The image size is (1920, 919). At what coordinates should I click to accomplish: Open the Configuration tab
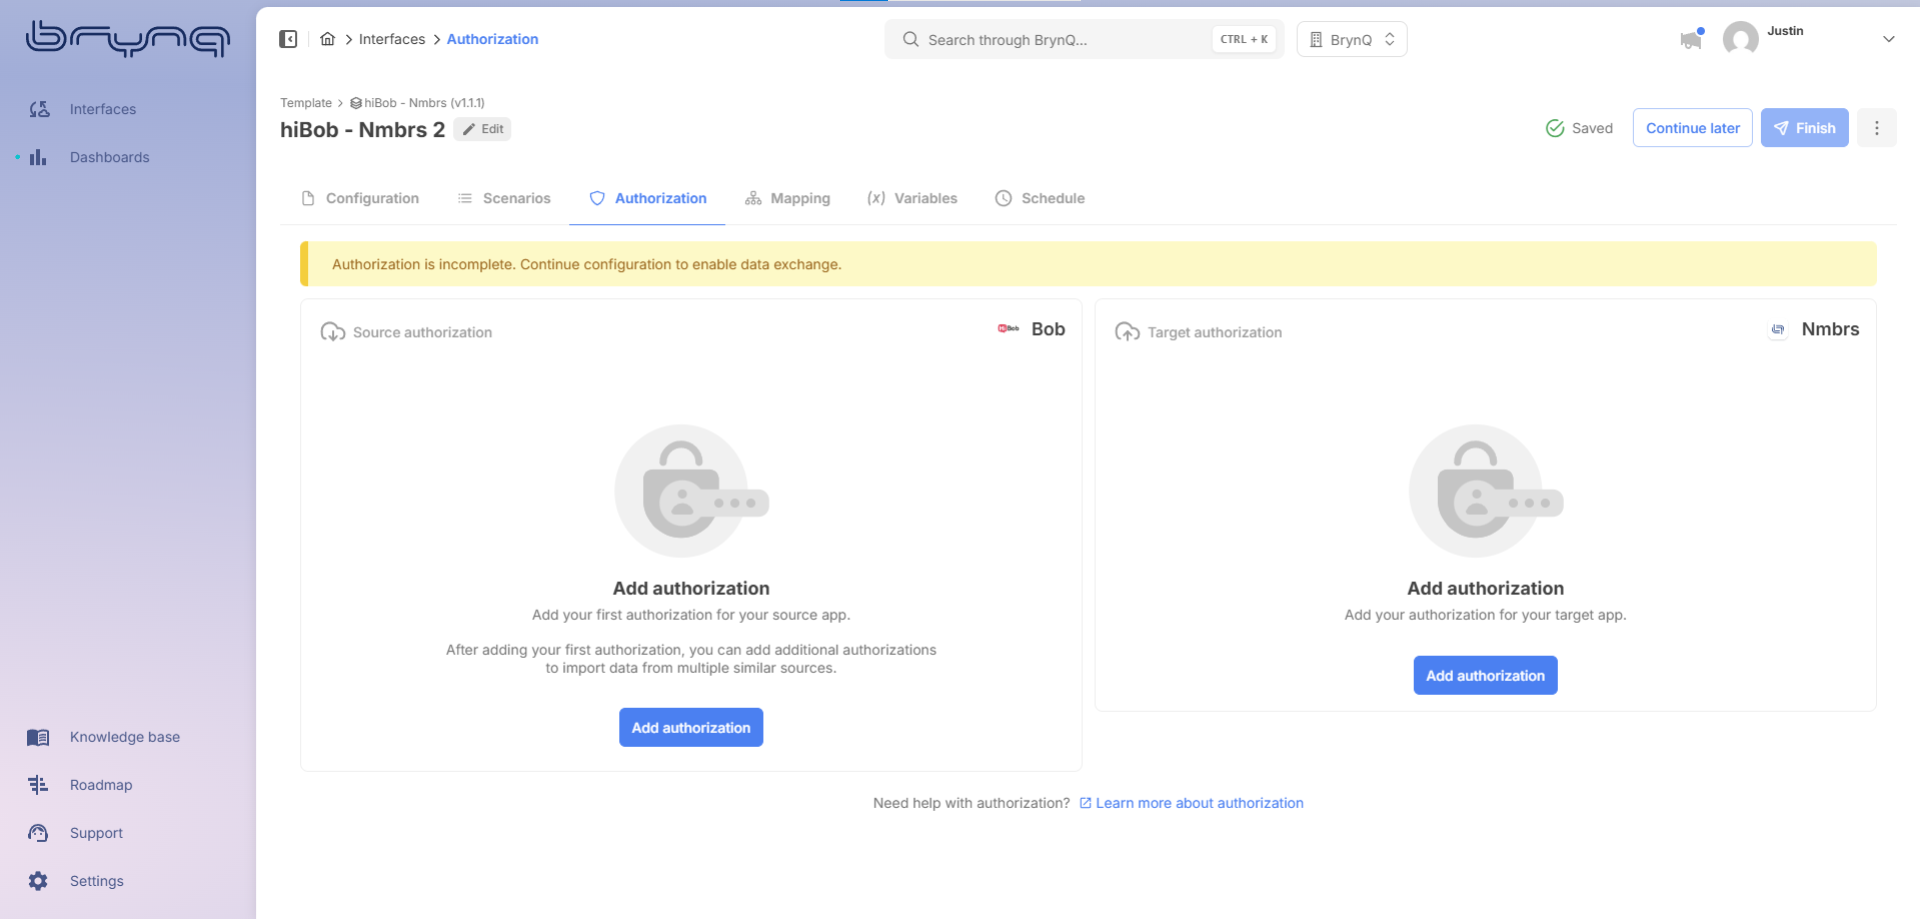pyautogui.click(x=360, y=198)
